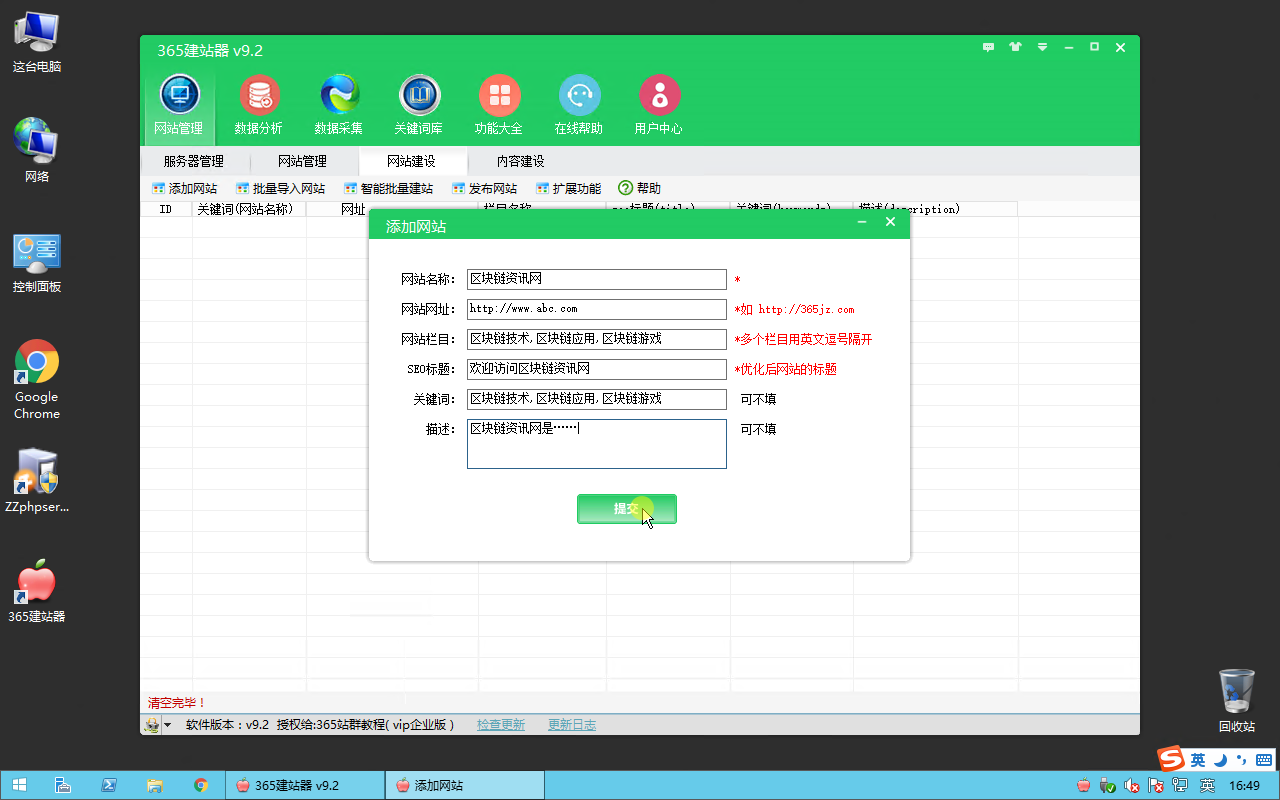The width and height of the screenshot is (1280, 800).
Task: Open 回收站 desktop icon
Action: pos(1237,700)
